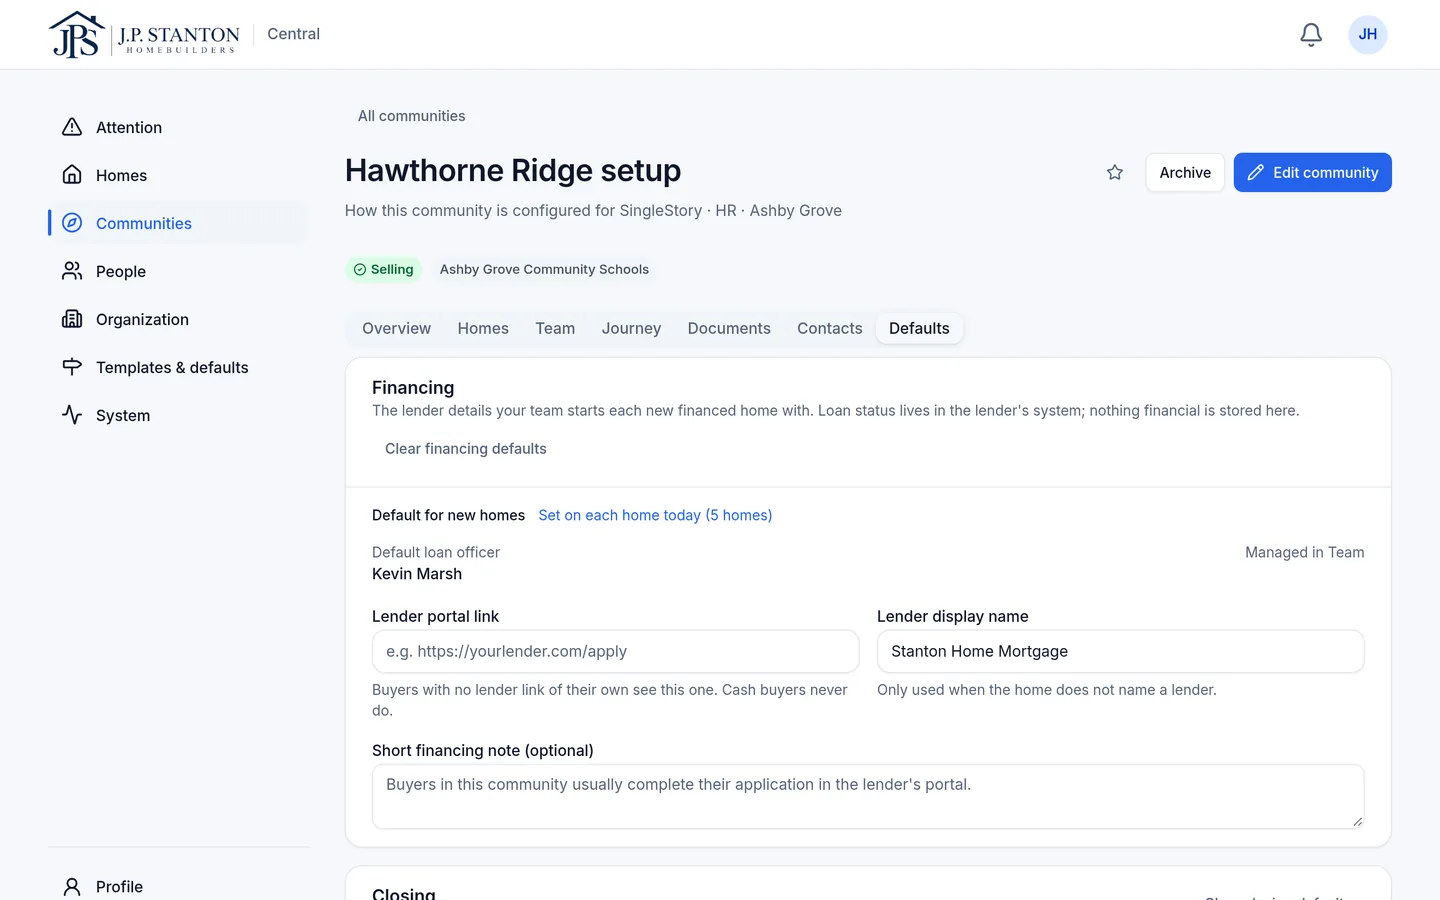Click the J.P. Stanton Homebuilders logo

pyautogui.click(x=144, y=35)
